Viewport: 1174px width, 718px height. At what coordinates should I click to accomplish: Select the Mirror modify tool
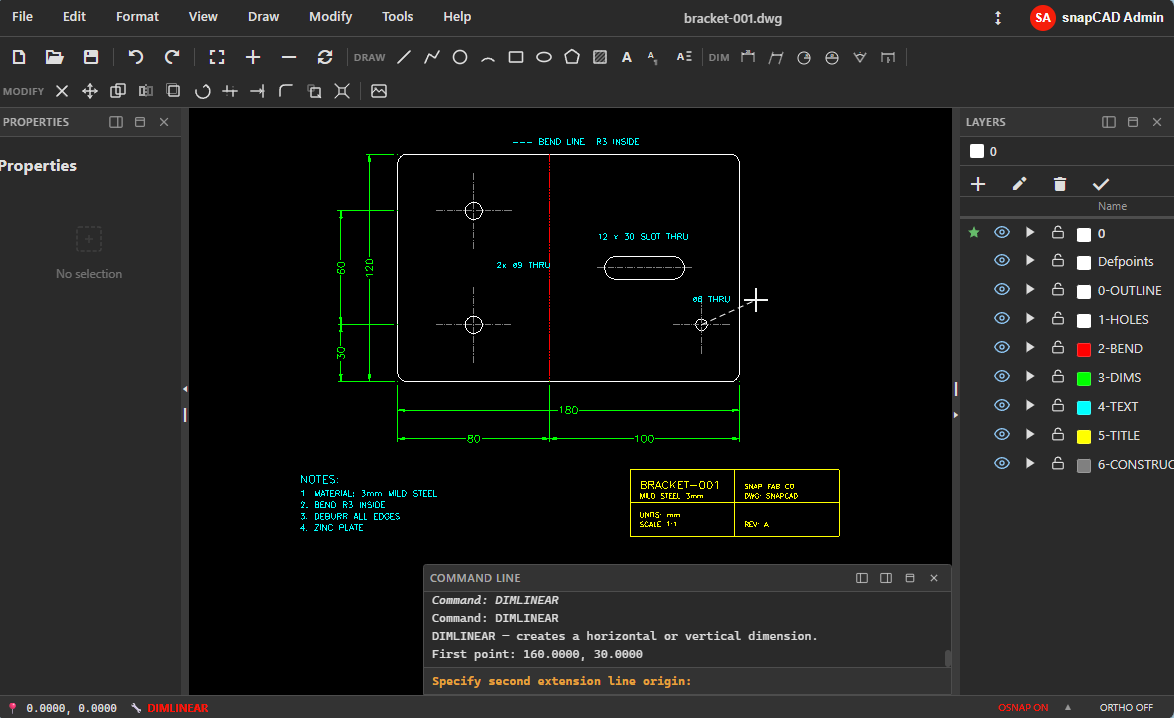click(x=146, y=91)
